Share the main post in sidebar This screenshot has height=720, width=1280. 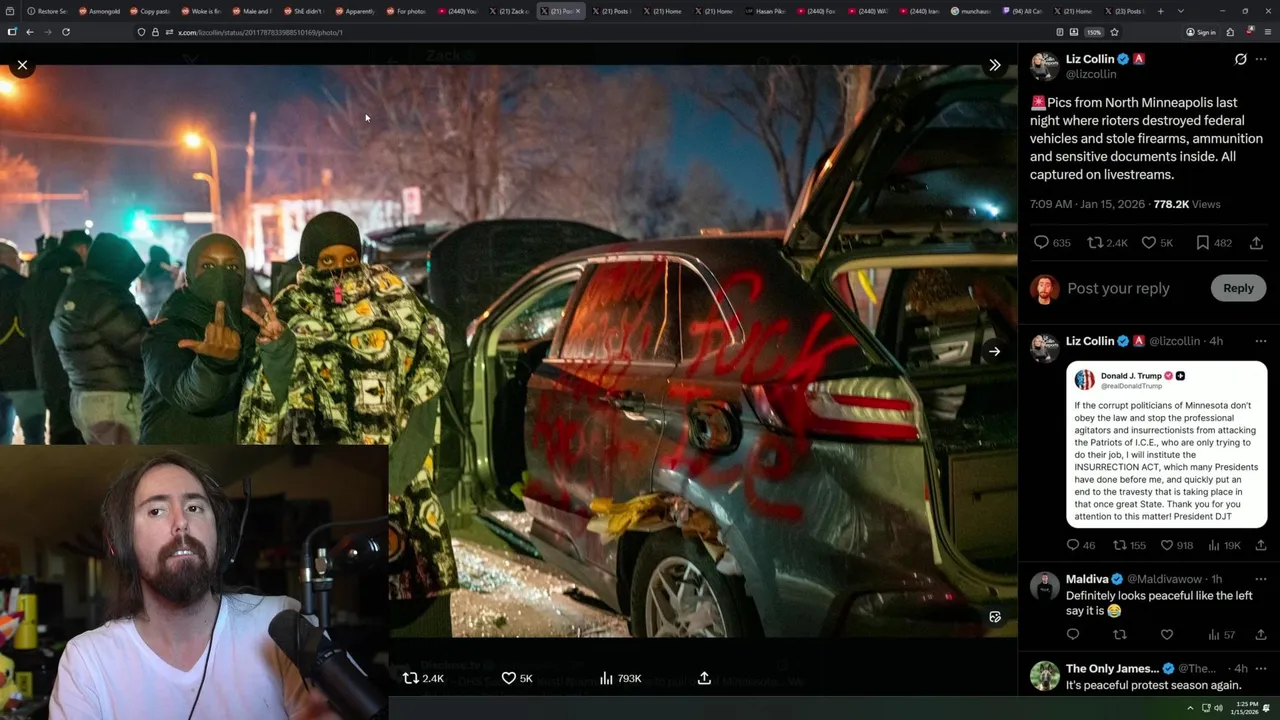click(1256, 242)
